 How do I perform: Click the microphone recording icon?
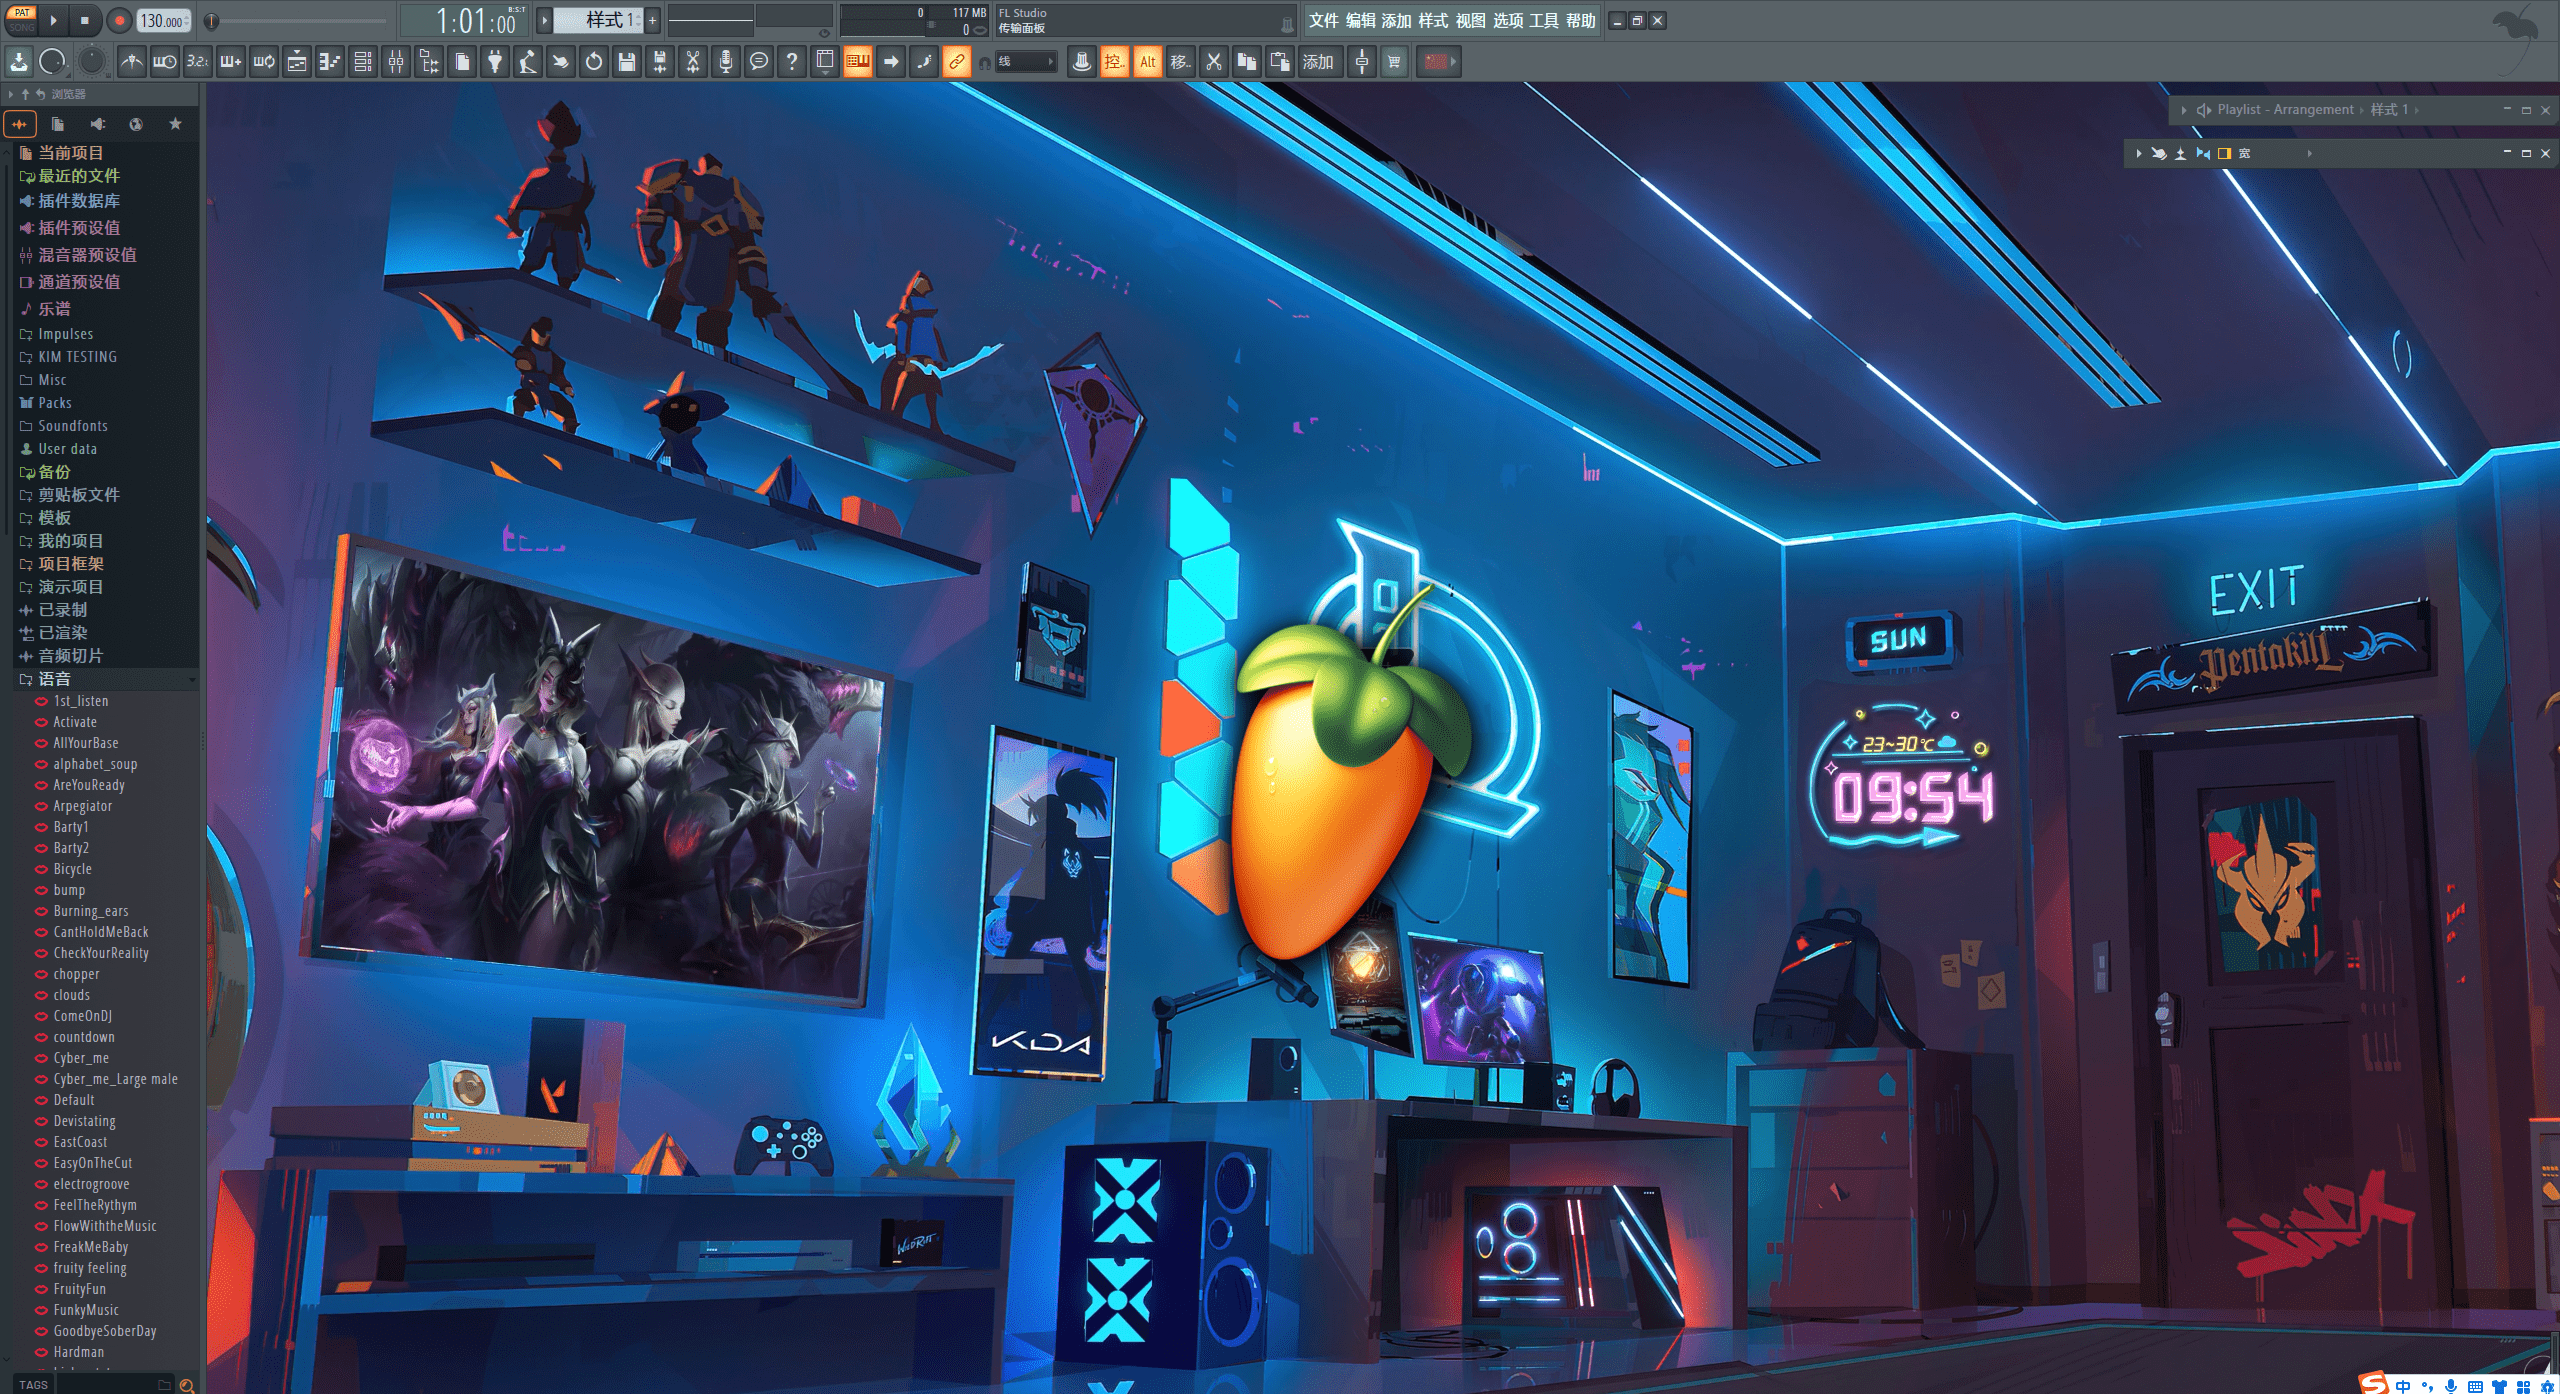(726, 62)
